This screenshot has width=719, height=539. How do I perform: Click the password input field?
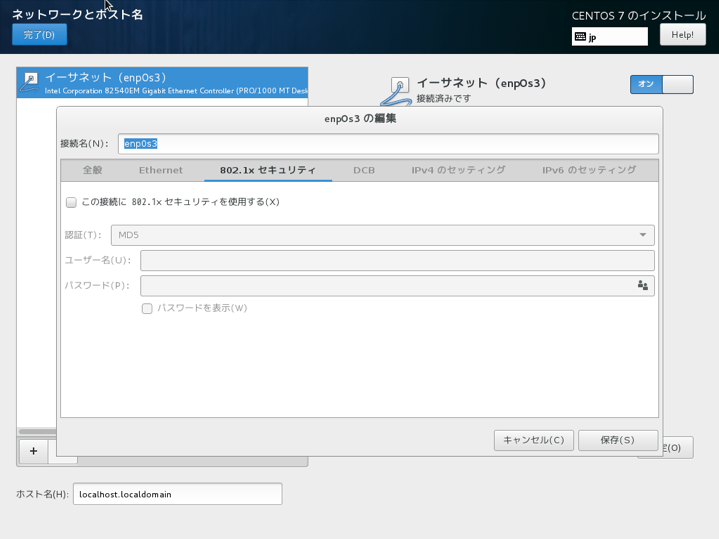(397, 285)
